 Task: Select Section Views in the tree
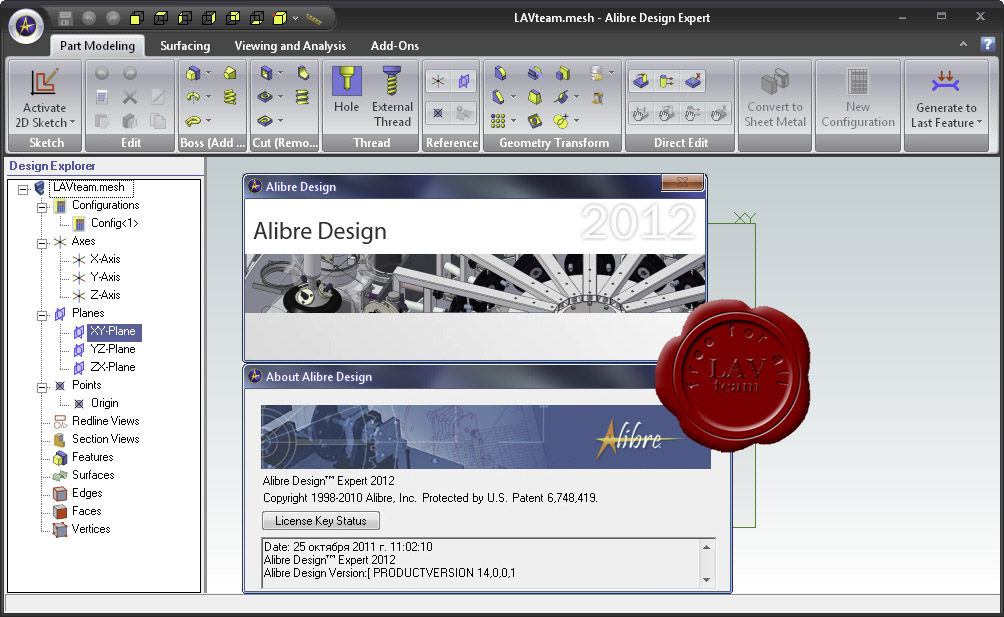[x=106, y=439]
